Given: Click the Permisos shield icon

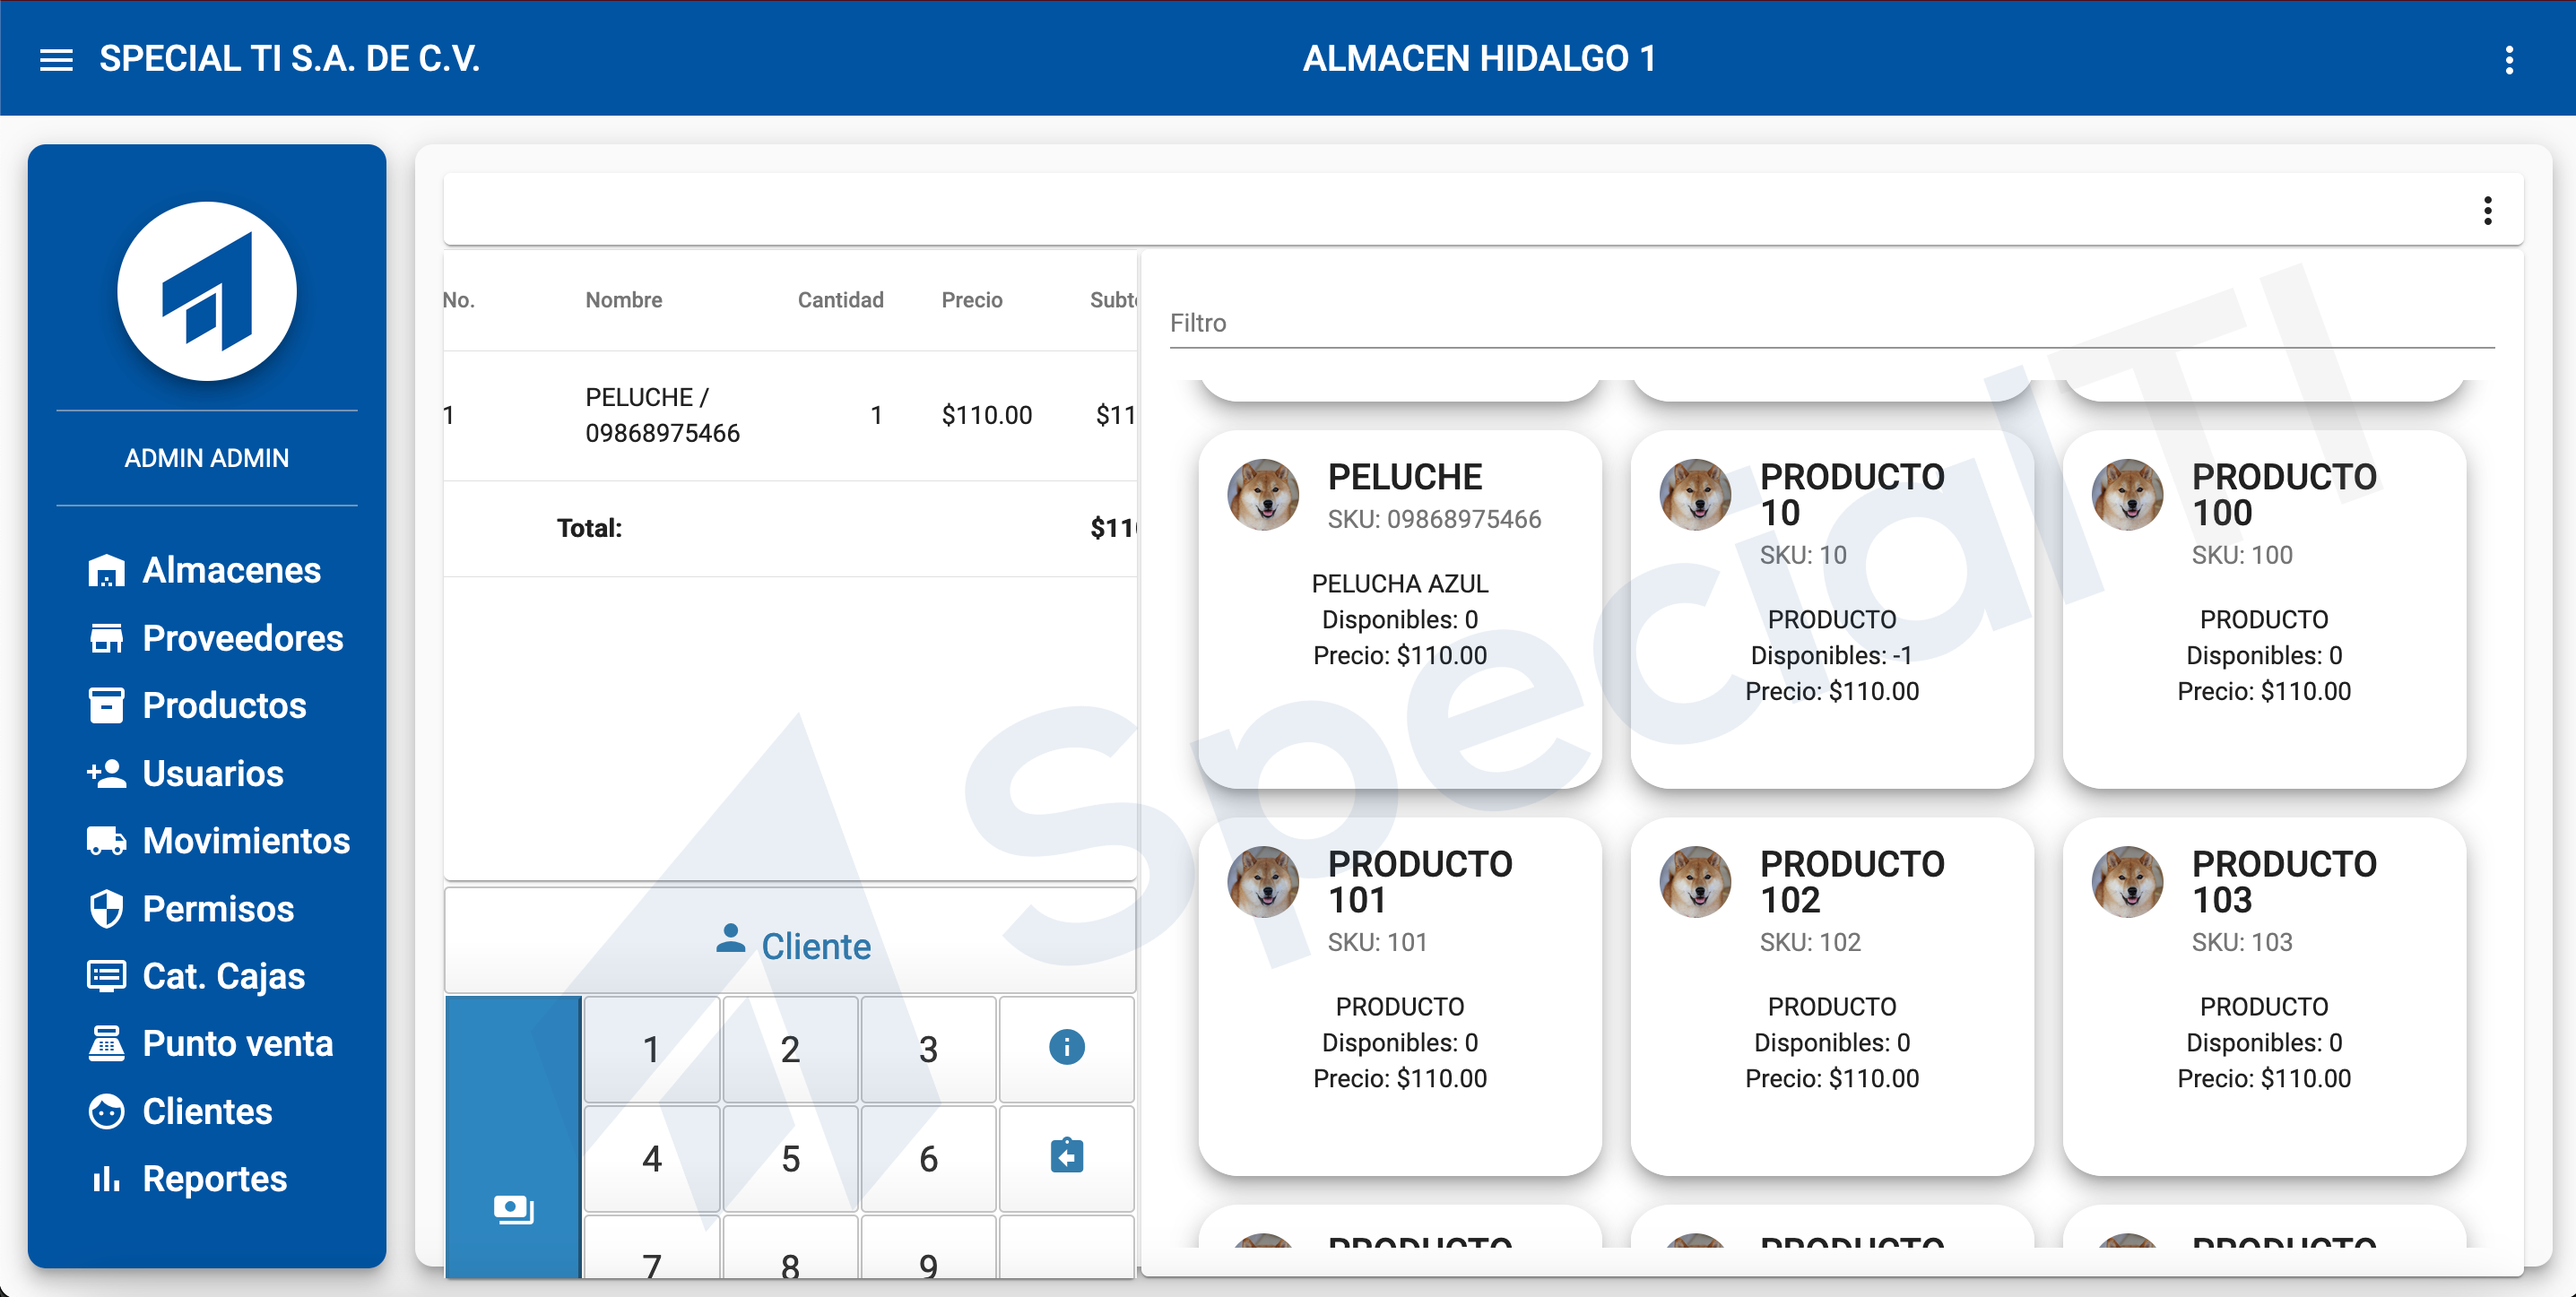Looking at the screenshot, I should (x=106, y=908).
